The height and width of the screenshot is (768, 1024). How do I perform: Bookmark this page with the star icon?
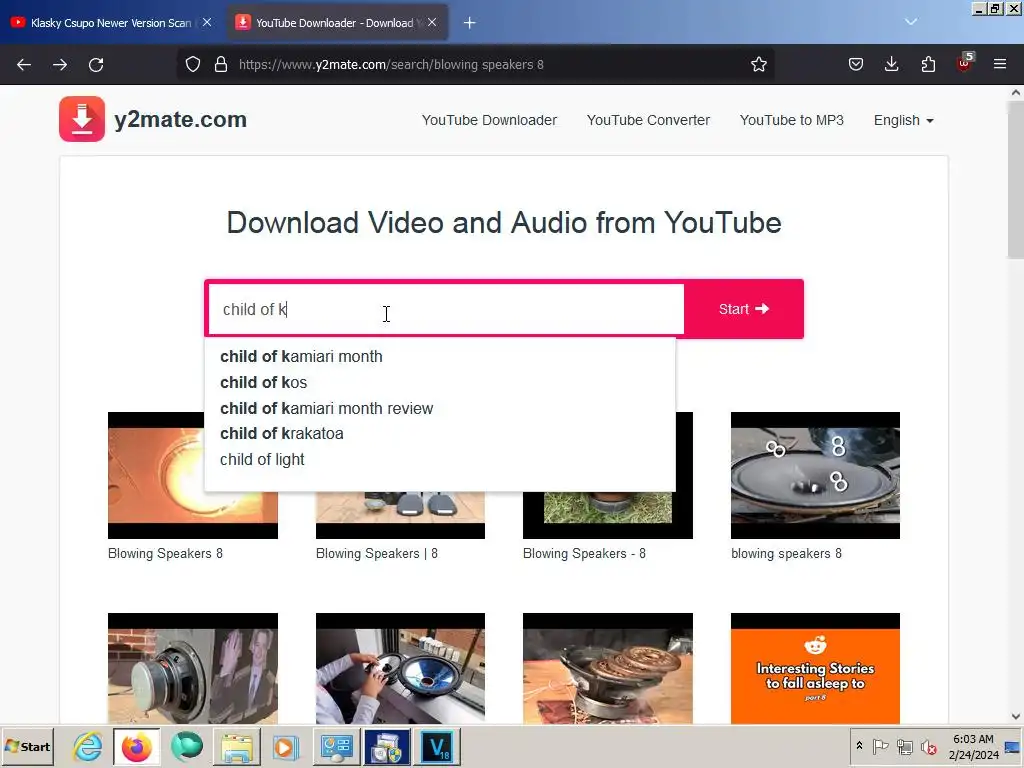pyautogui.click(x=758, y=65)
